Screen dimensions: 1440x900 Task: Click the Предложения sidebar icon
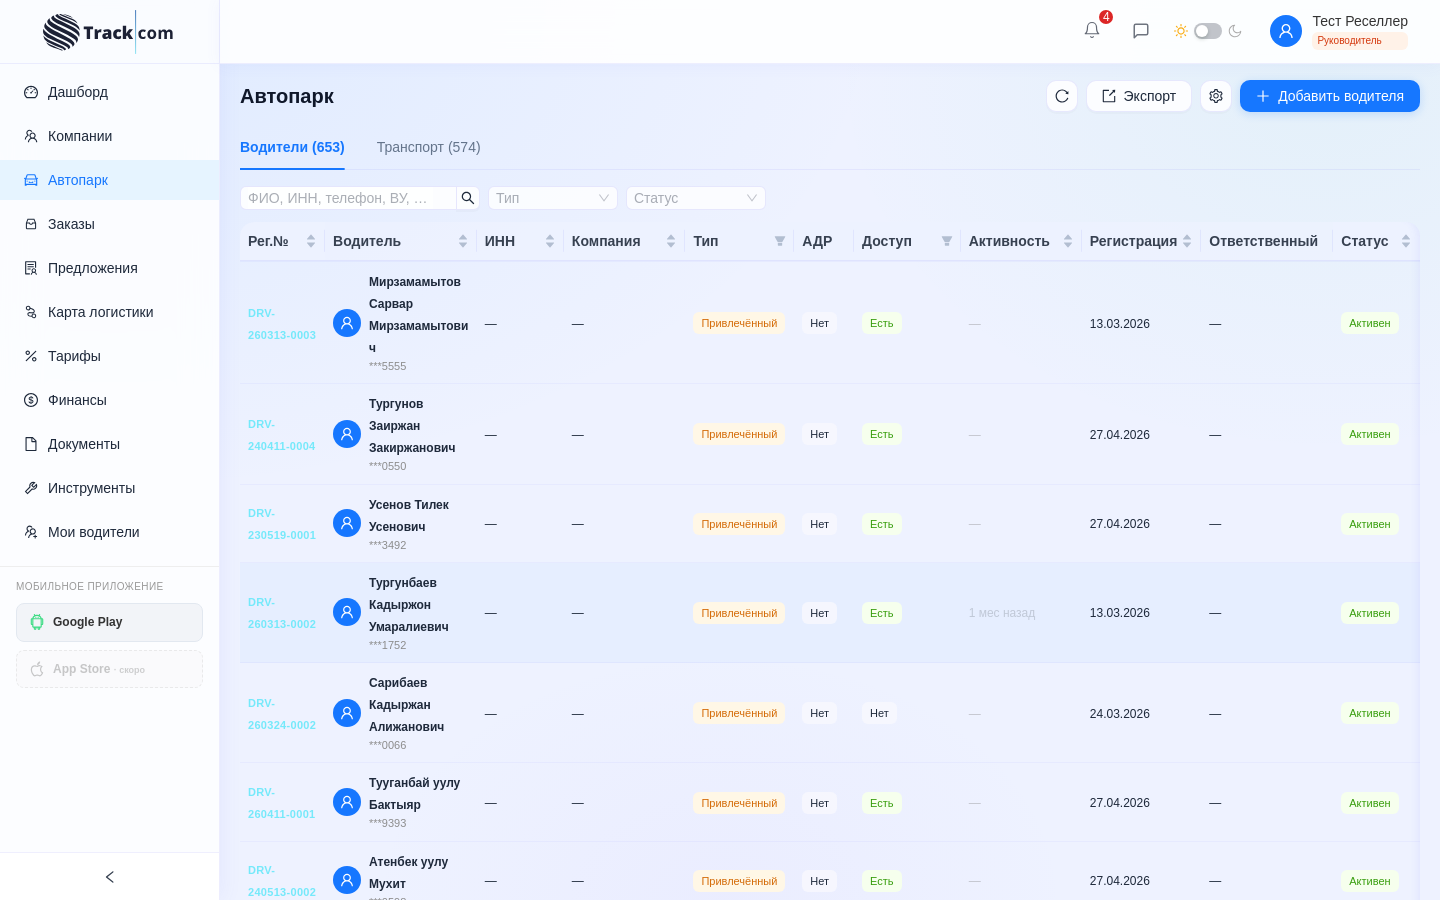pos(31,268)
